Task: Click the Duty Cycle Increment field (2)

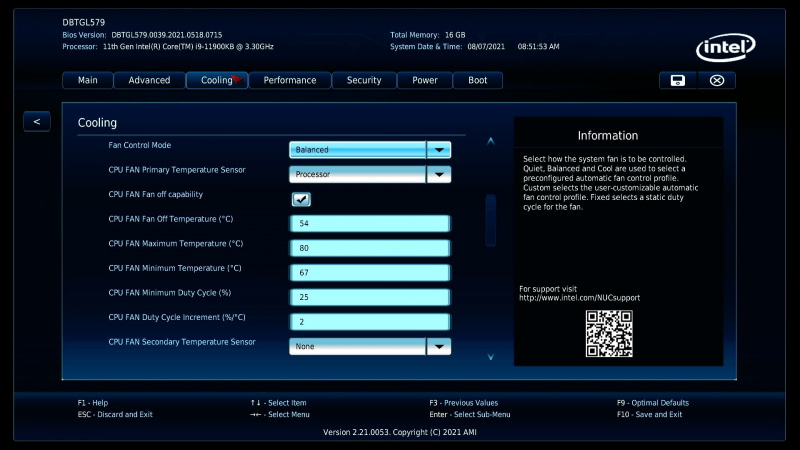Action: click(370, 322)
